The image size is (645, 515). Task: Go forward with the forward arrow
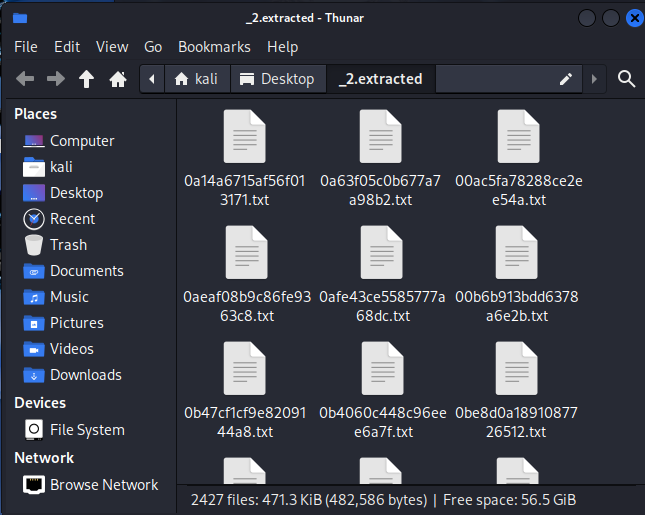coord(56,79)
